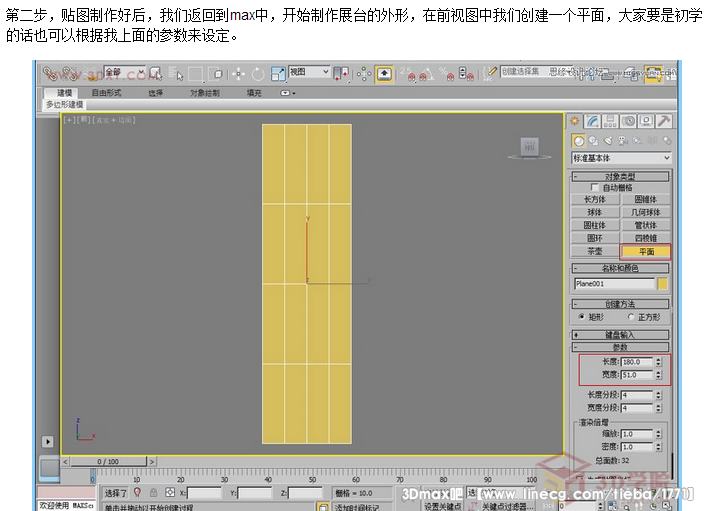
Task: Toggle the Window/Crossing selection icon
Action: [x=216, y=74]
